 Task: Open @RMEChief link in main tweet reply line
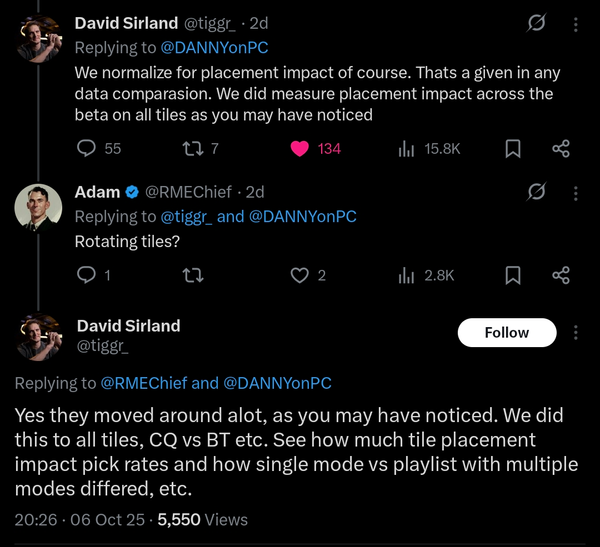tap(143, 383)
